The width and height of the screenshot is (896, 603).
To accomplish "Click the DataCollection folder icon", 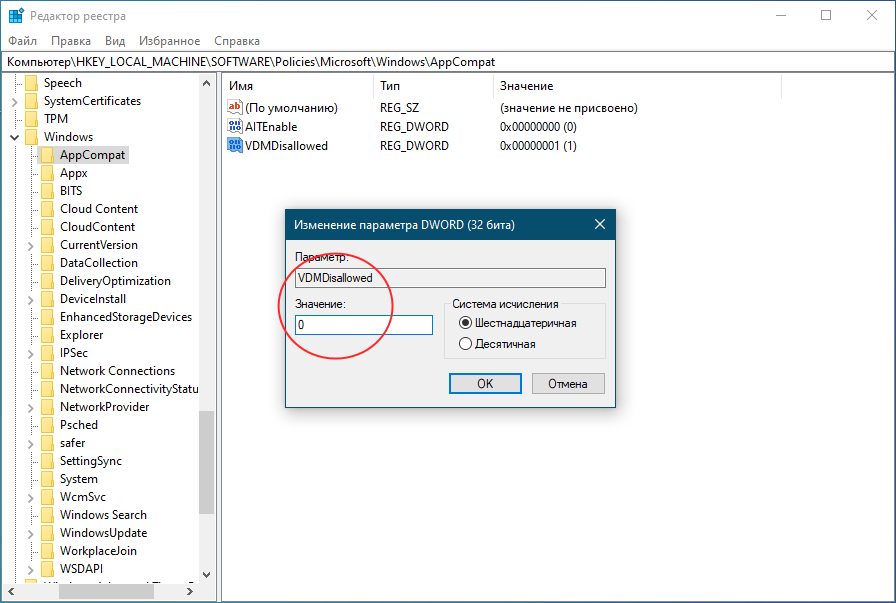I will click(48, 263).
